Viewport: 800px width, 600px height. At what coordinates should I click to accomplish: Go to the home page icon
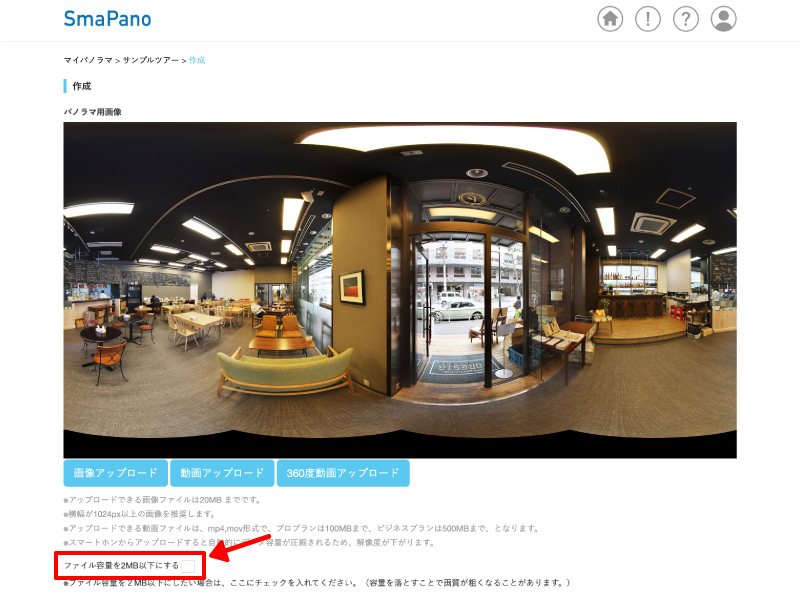(x=610, y=19)
